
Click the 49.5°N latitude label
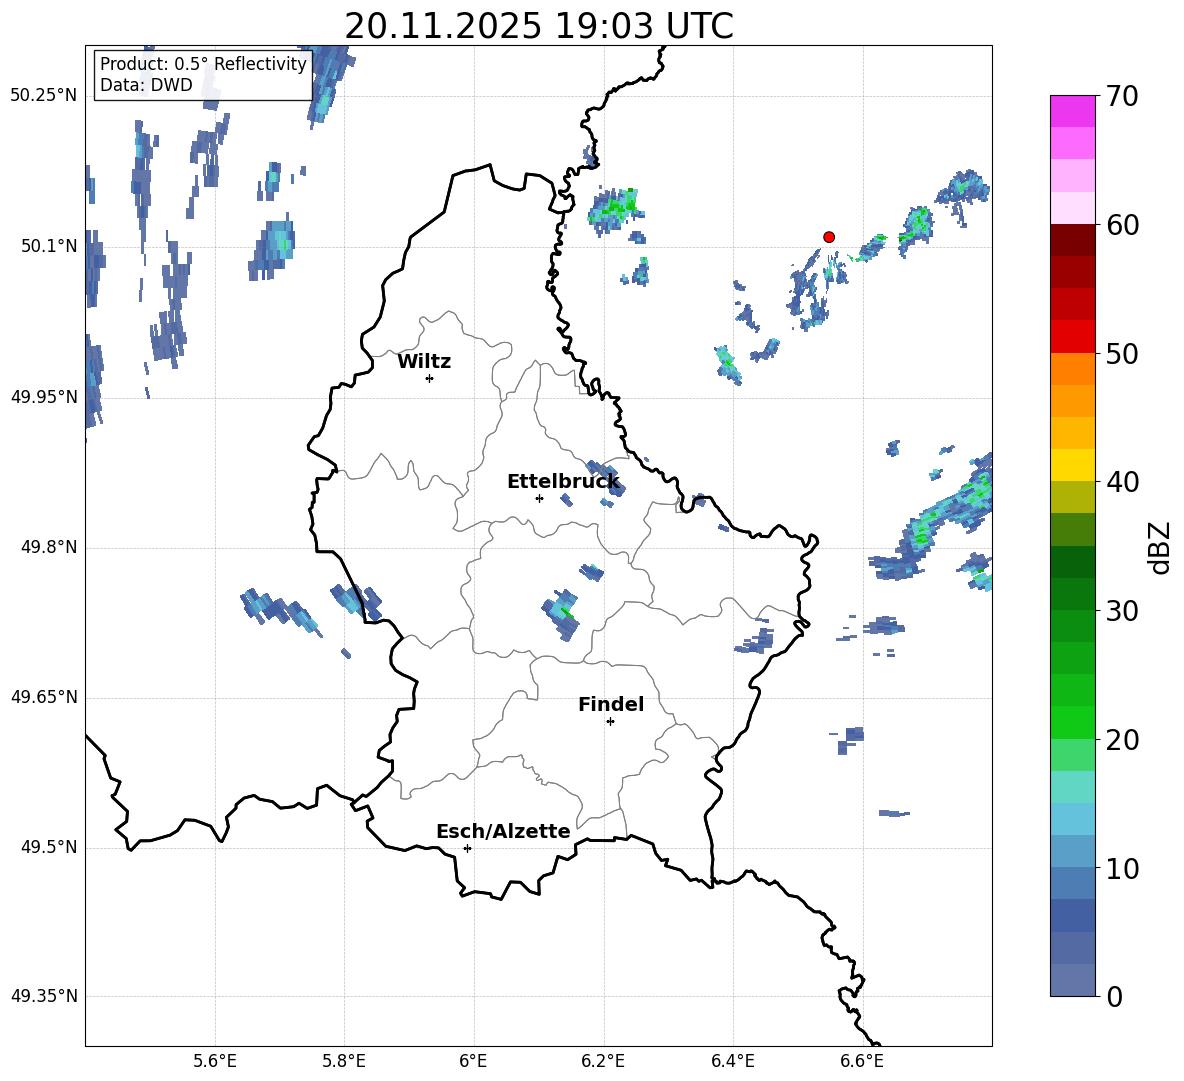49,847
